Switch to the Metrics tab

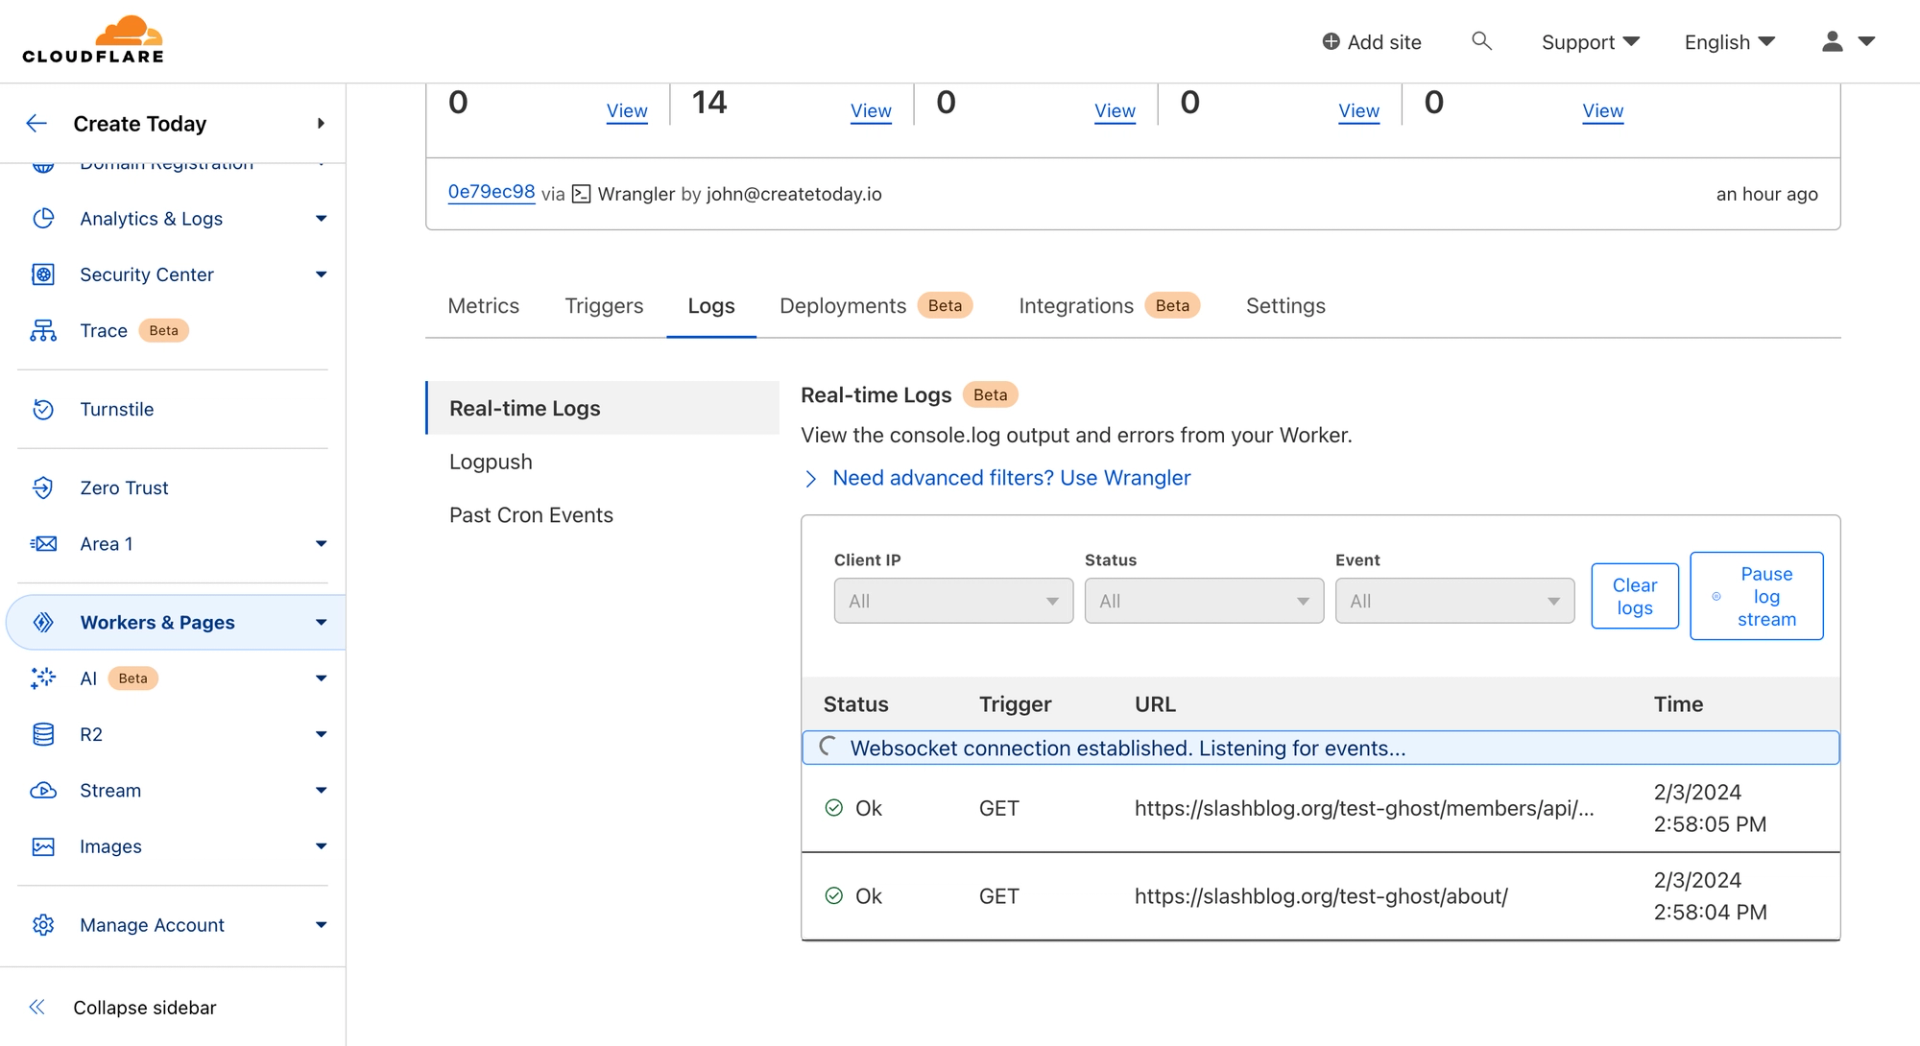[x=483, y=306]
